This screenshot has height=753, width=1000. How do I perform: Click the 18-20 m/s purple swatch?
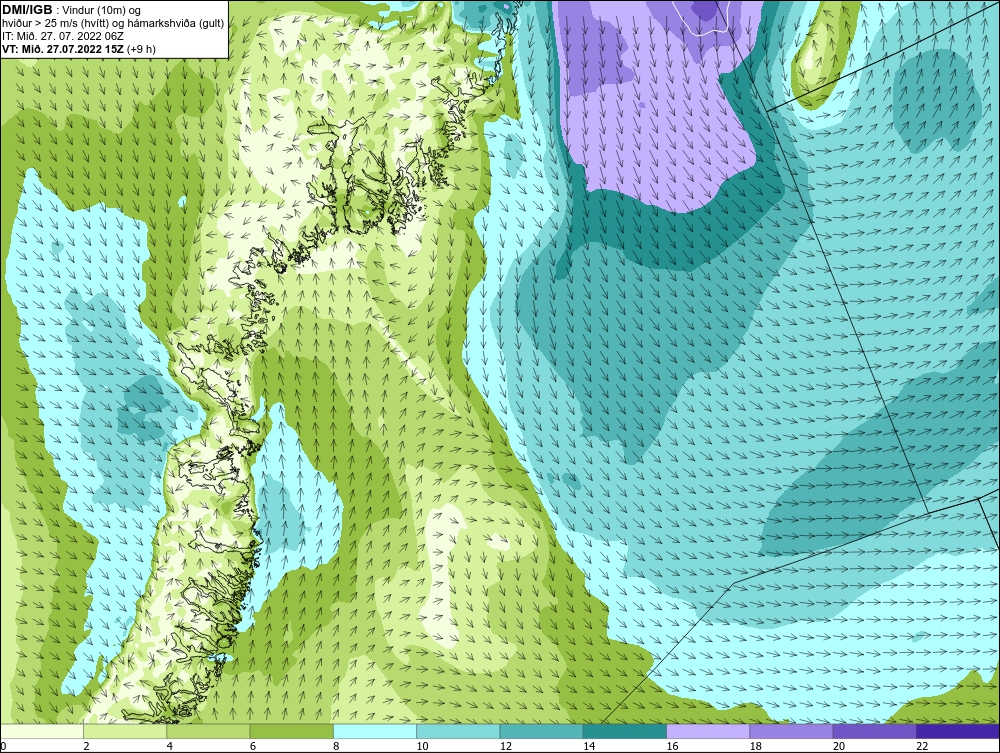[x=791, y=731]
